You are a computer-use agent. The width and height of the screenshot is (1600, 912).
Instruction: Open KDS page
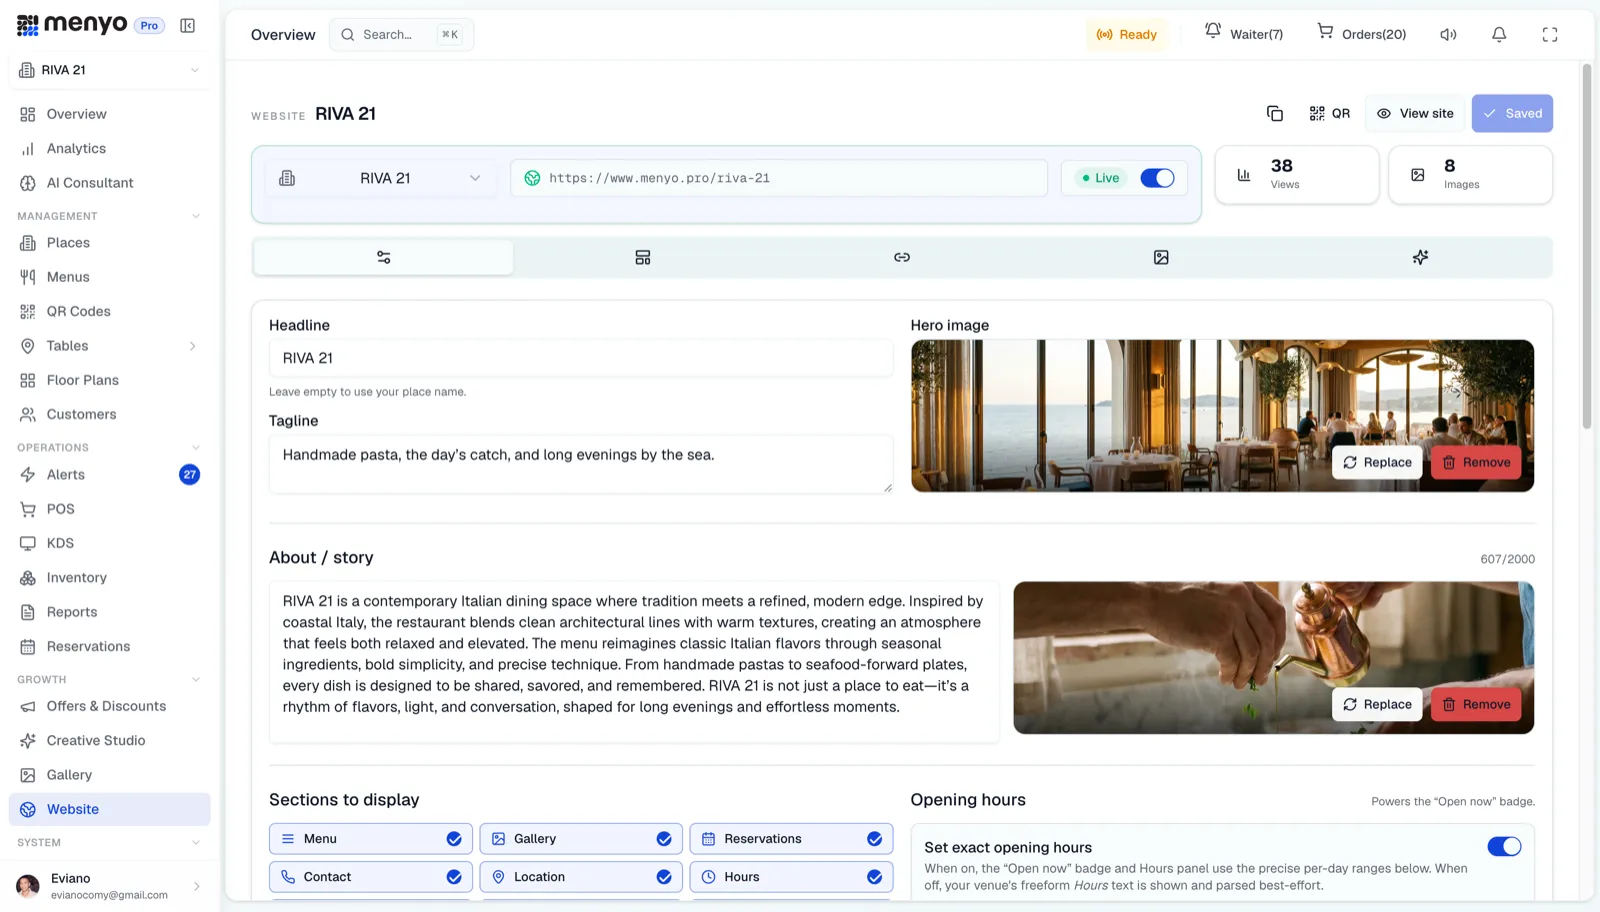point(110,543)
